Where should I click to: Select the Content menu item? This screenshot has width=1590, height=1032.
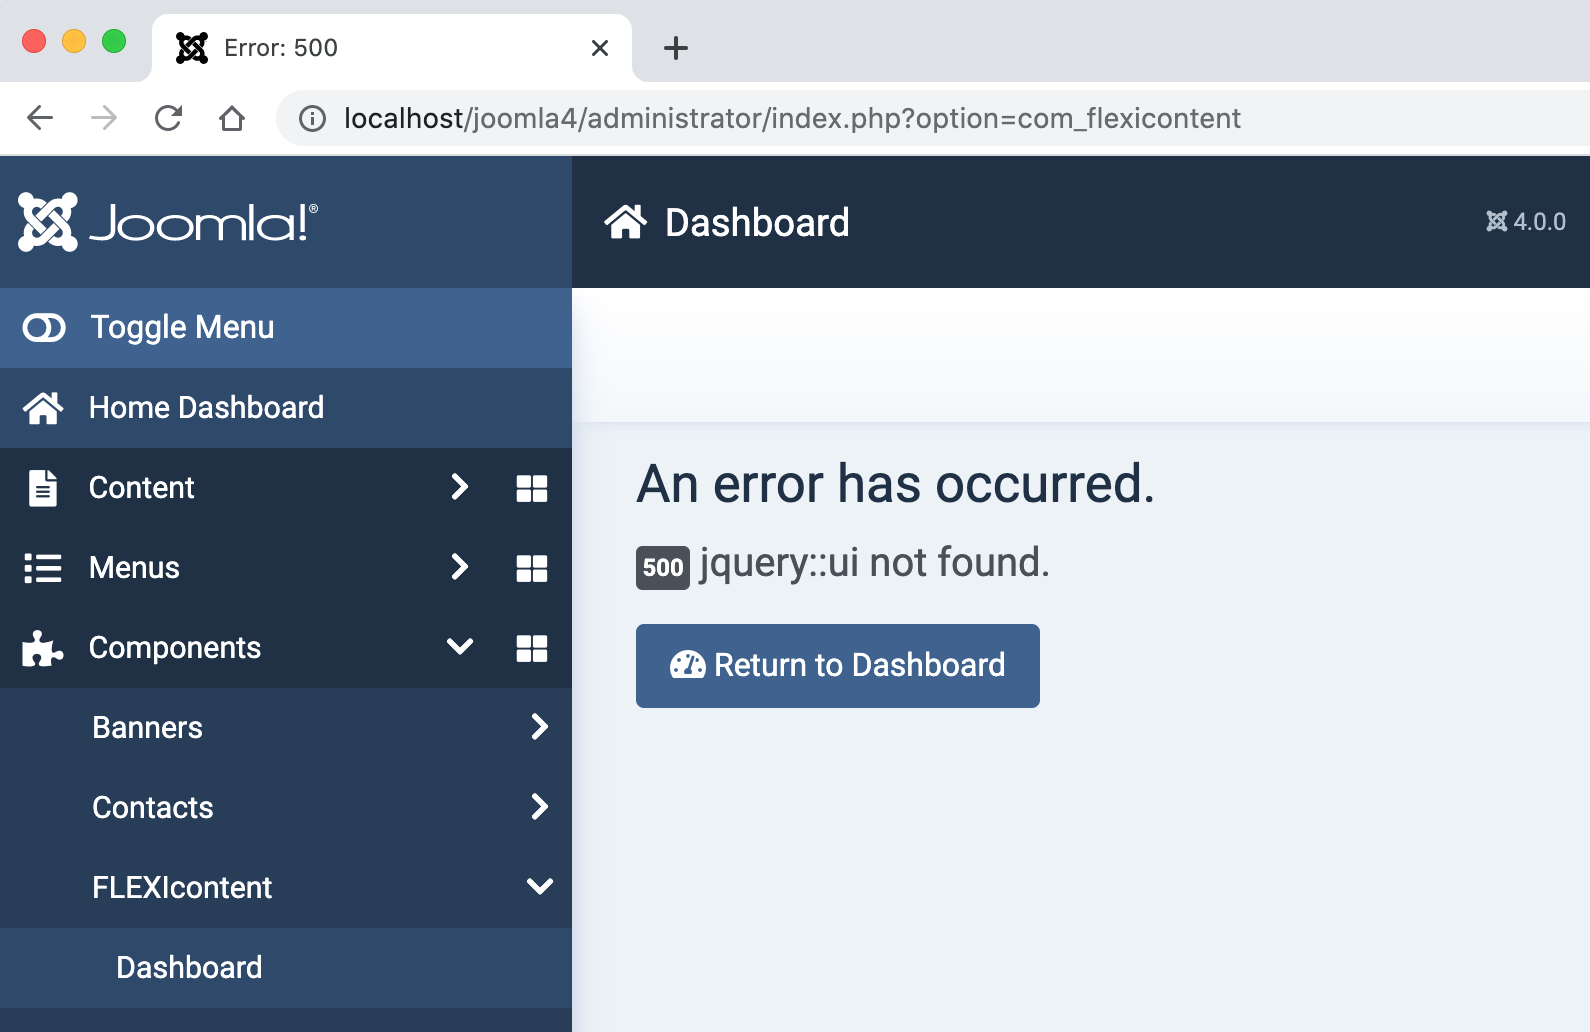(141, 488)
